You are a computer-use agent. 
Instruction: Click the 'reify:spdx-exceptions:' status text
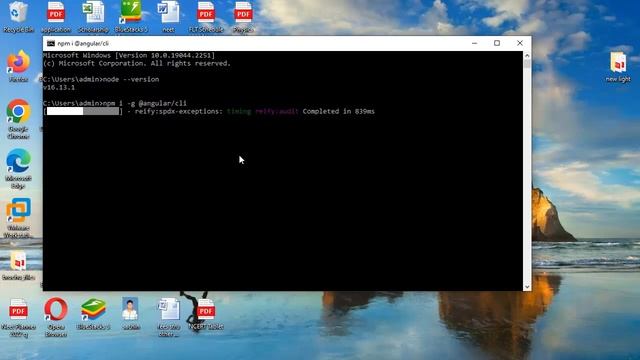tap(179, 111)
